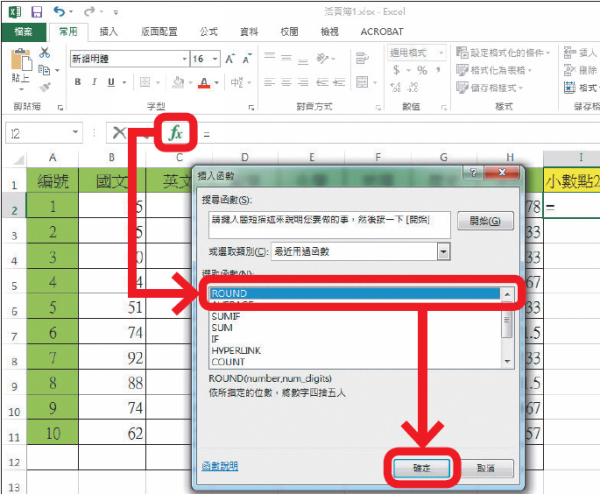Open the number format dropdown

[x=441, y=52]
